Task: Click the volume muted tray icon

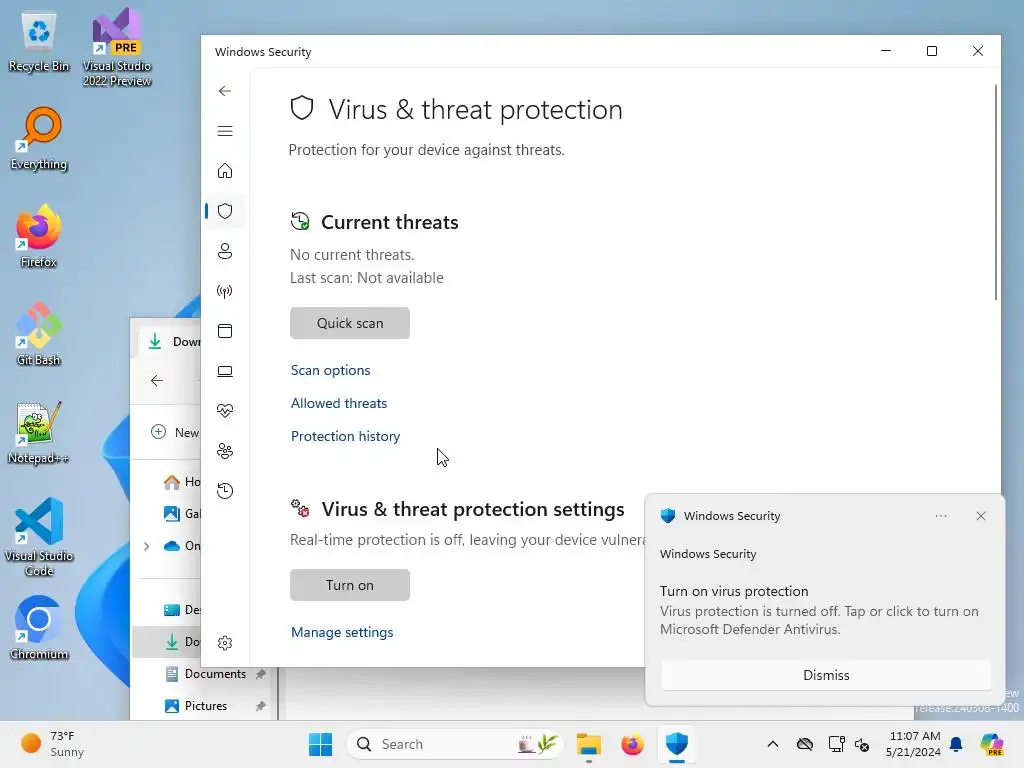Action: [x=862, y=744]
